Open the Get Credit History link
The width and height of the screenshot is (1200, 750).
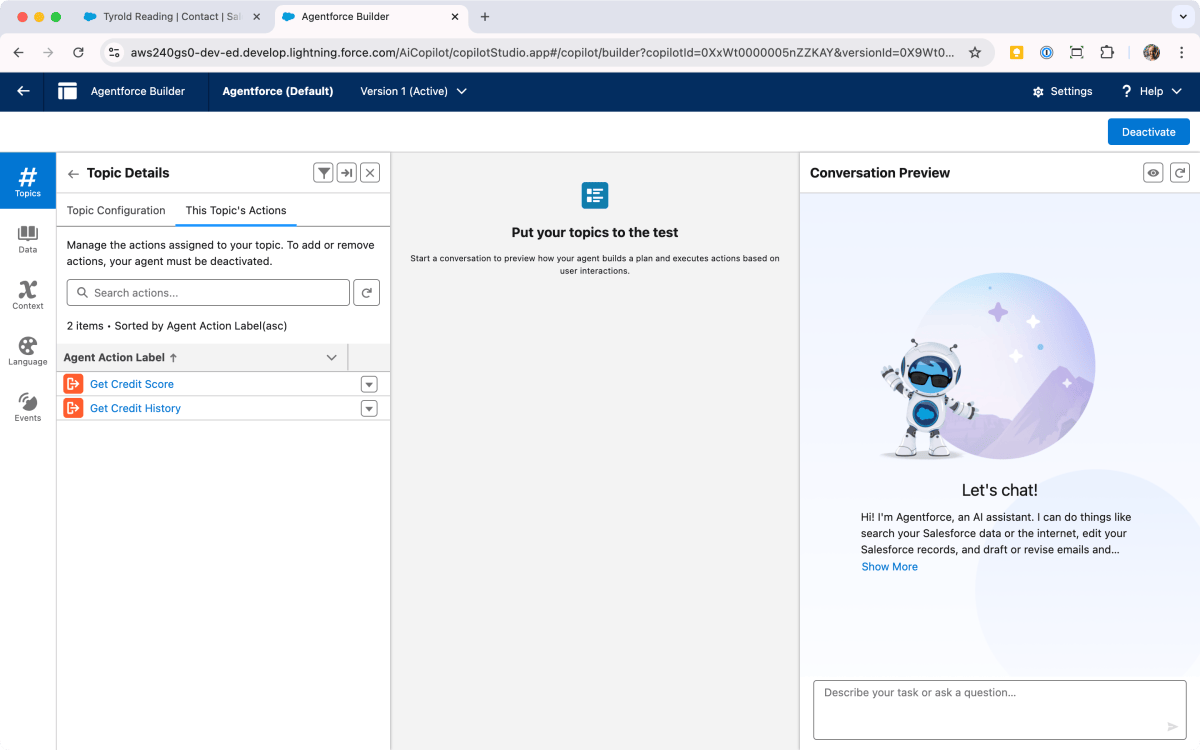pos(135,408)
